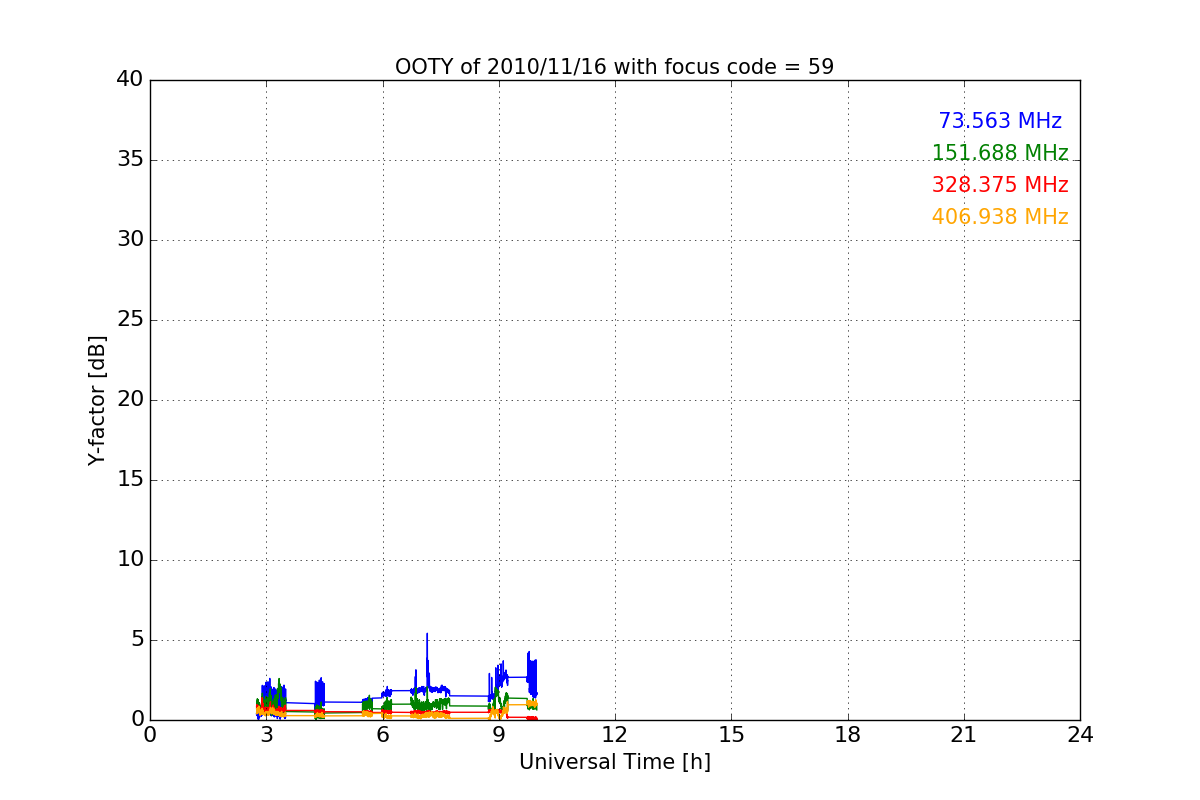Click the 'Universal Time [h]' axis label

614,762
